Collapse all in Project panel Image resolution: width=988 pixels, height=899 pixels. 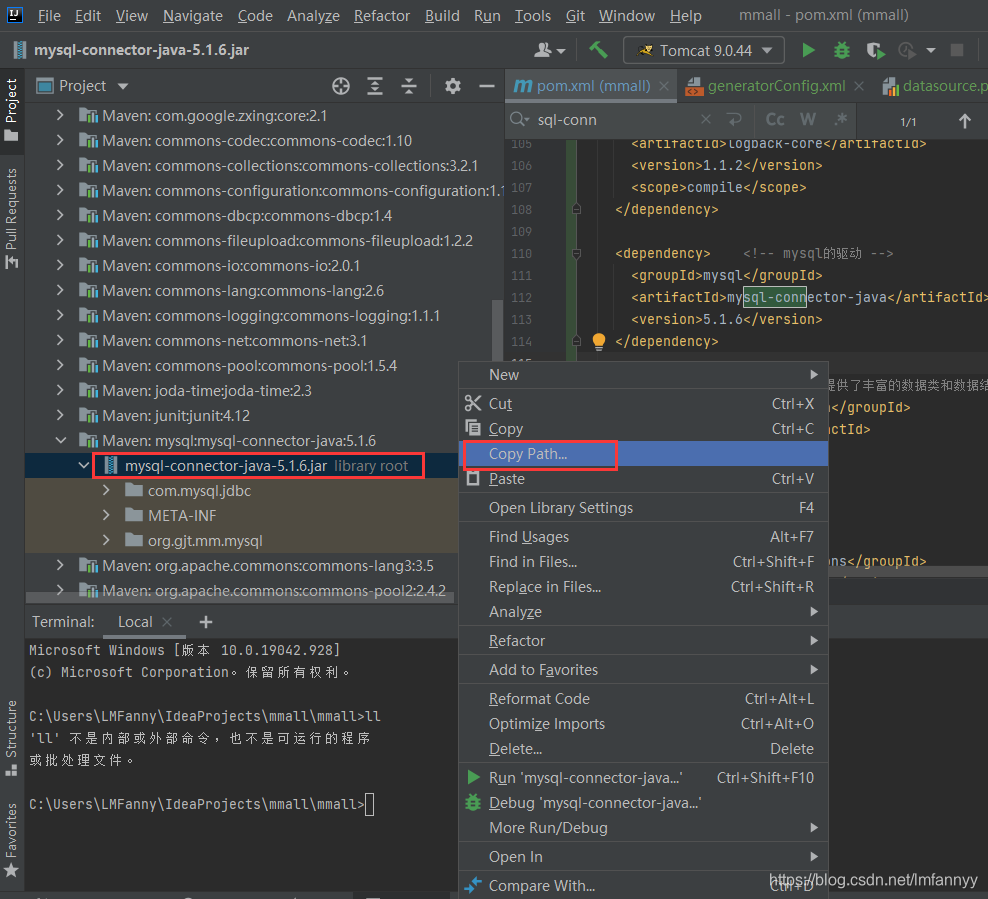point(409,86)
